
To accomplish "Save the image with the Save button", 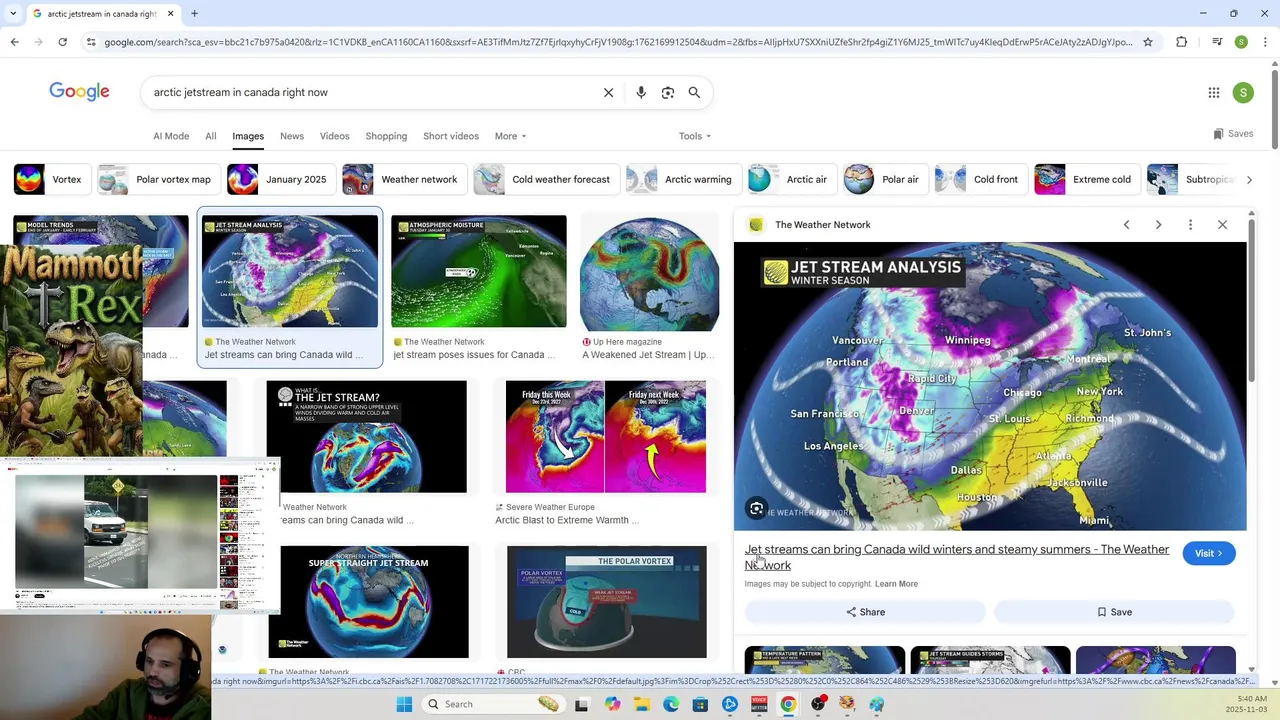I will point(1114,612).
